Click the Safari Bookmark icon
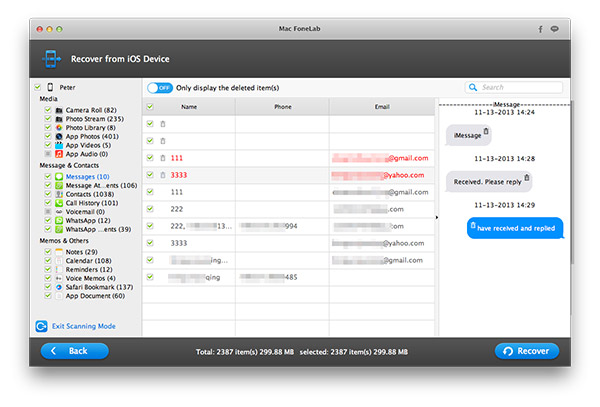 pos(58,287)
